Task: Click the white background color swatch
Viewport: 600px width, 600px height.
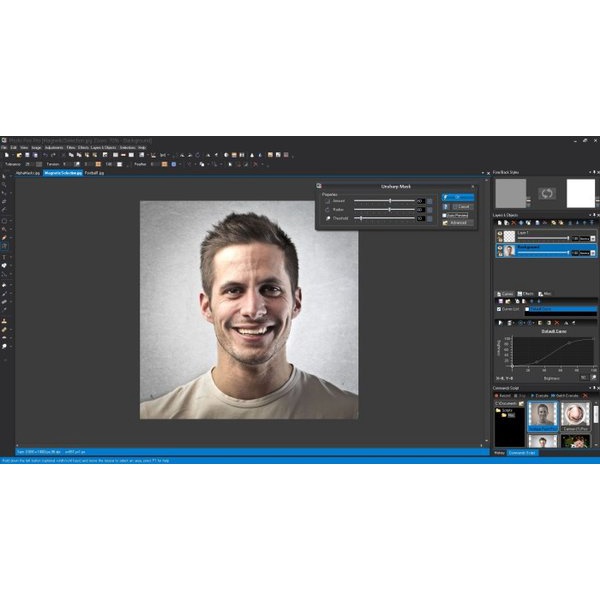Action: 580,193
